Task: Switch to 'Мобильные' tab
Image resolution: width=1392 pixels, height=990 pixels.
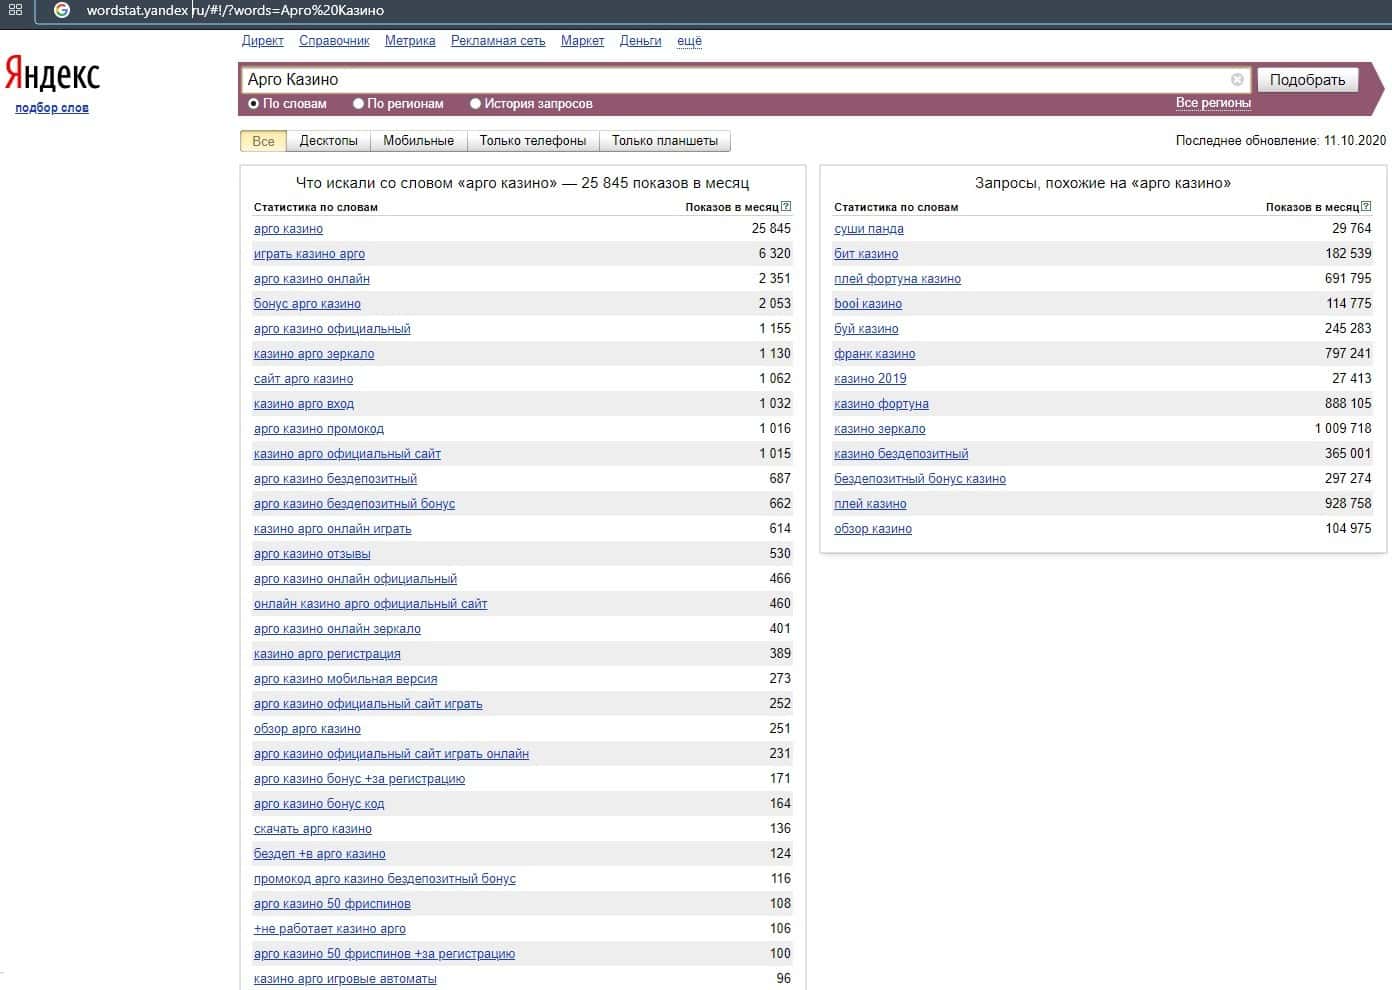Action: pos(418,141)
